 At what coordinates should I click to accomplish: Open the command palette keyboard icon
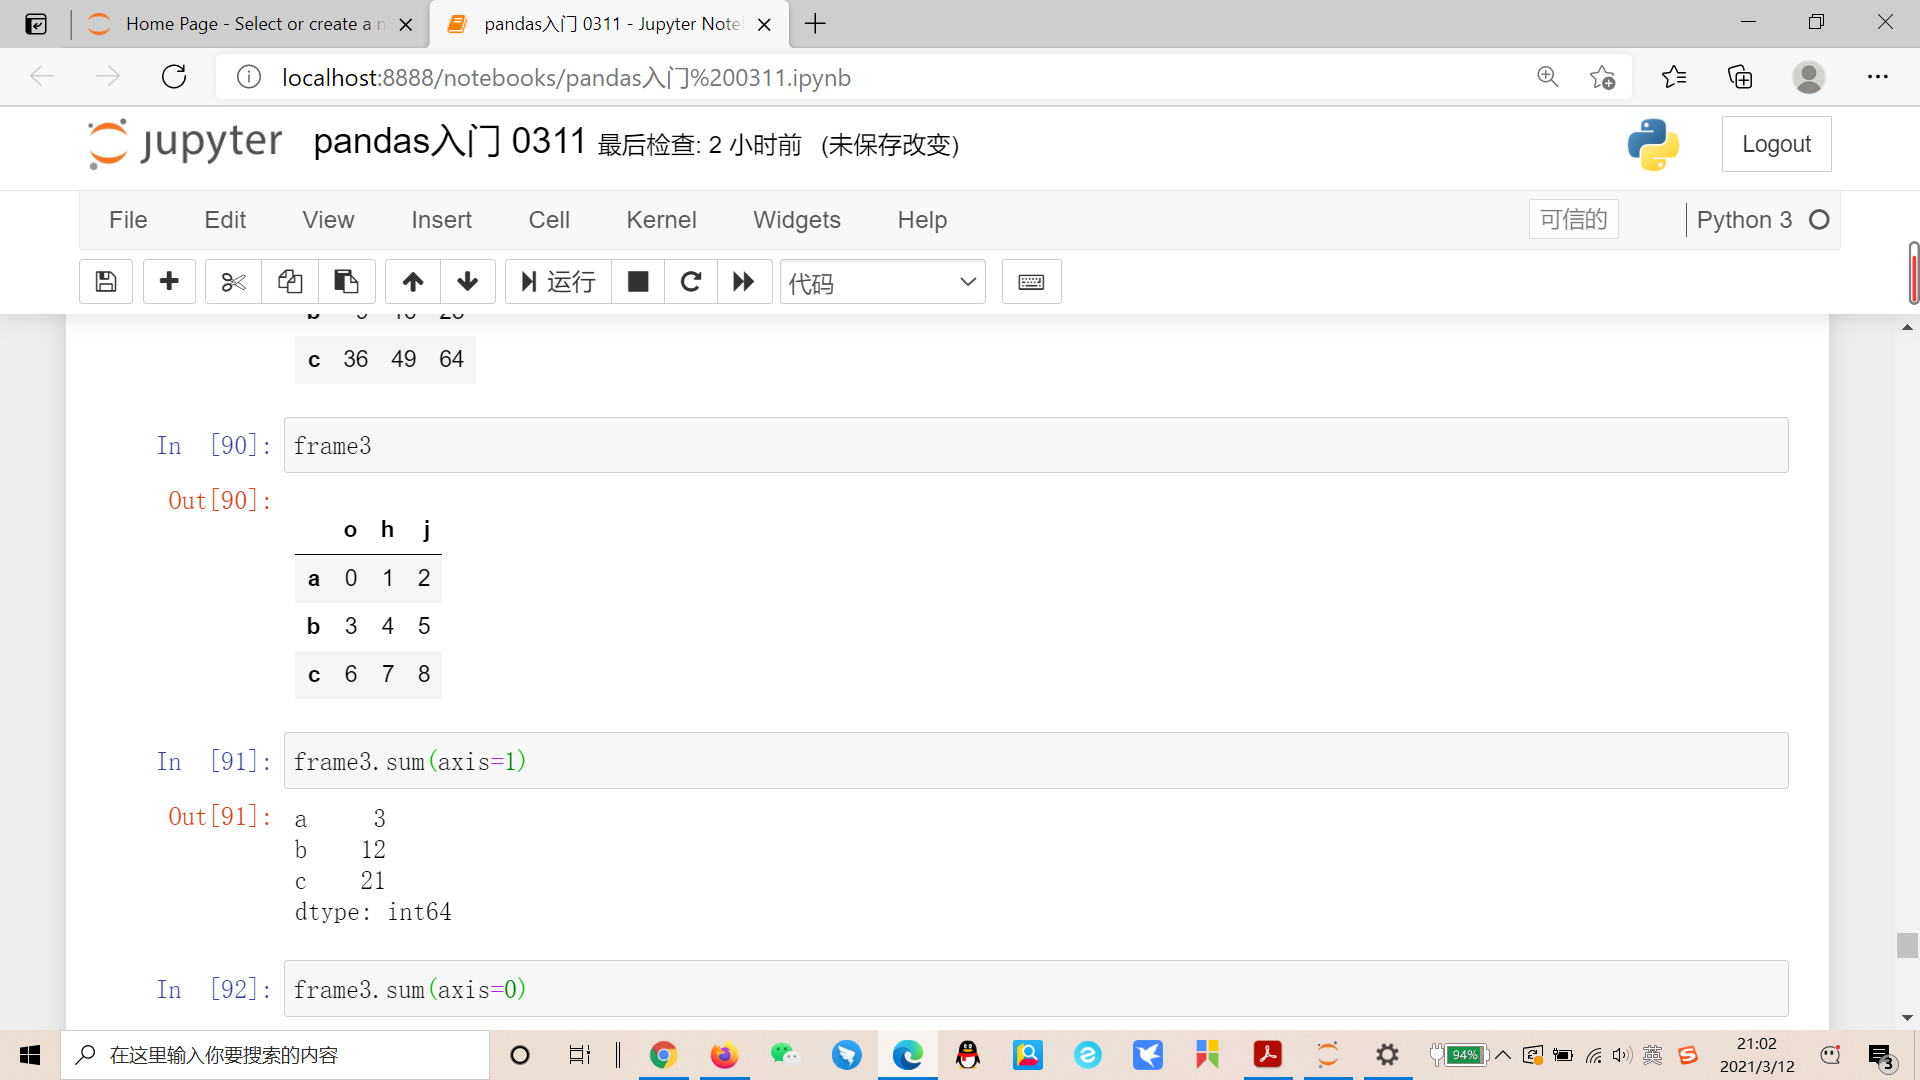click(x=1031, y=282)
